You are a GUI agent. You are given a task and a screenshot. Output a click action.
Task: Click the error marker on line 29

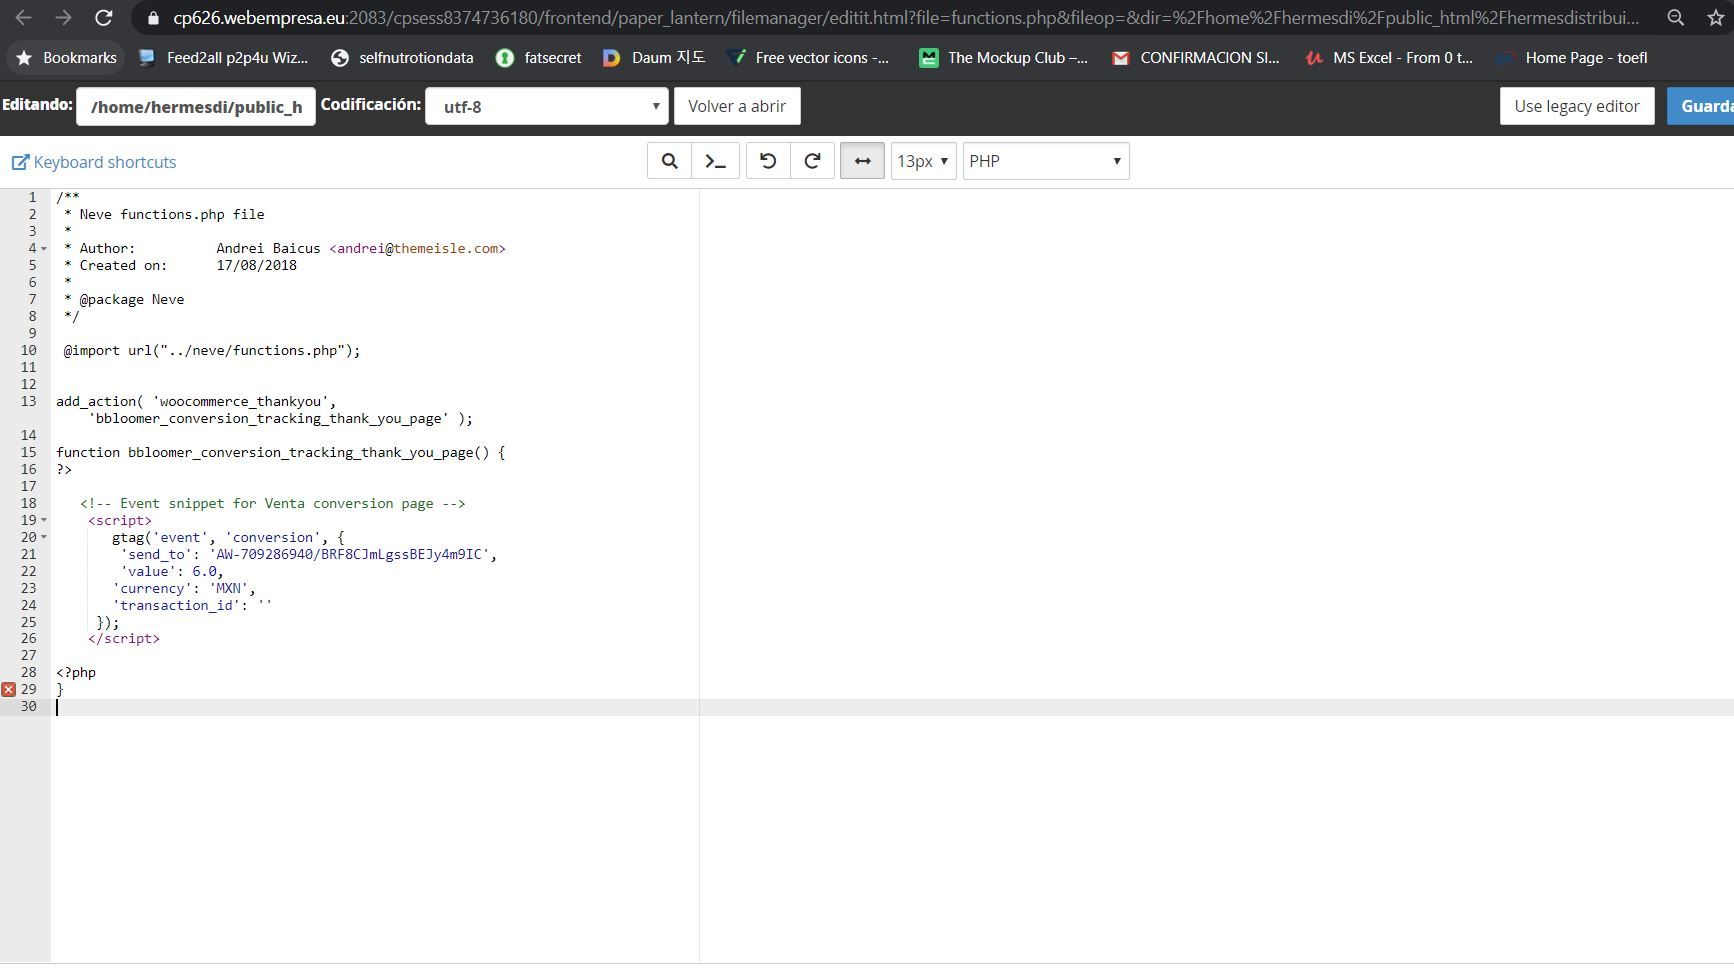click(9, 689)
